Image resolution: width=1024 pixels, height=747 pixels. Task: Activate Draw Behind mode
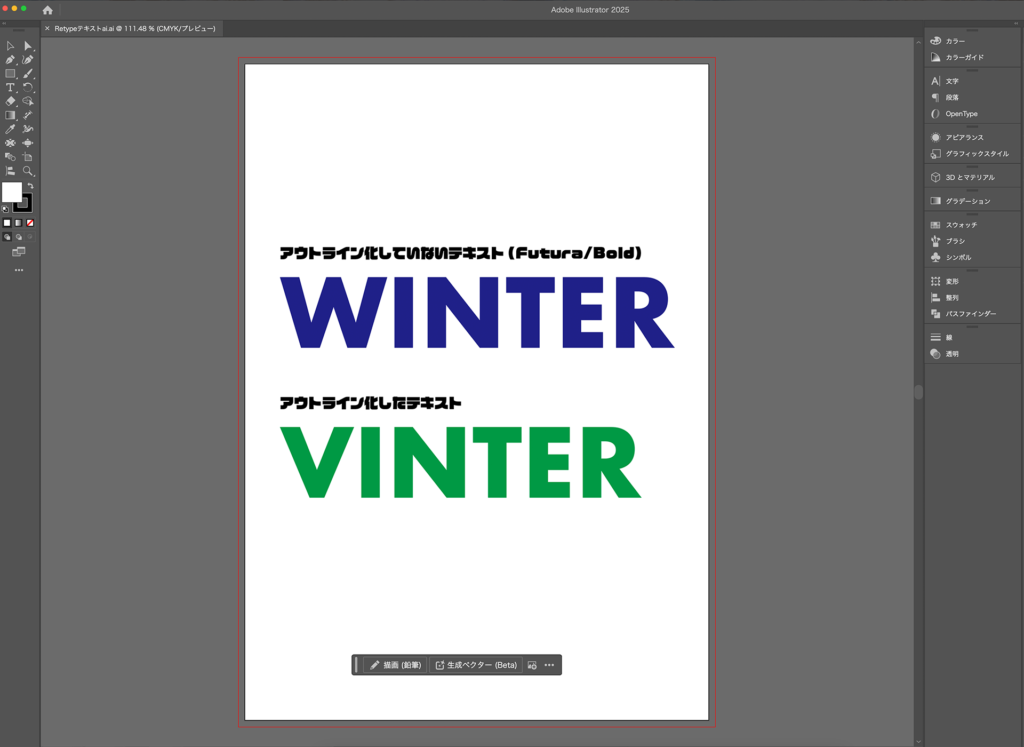[x=18, y=237]
